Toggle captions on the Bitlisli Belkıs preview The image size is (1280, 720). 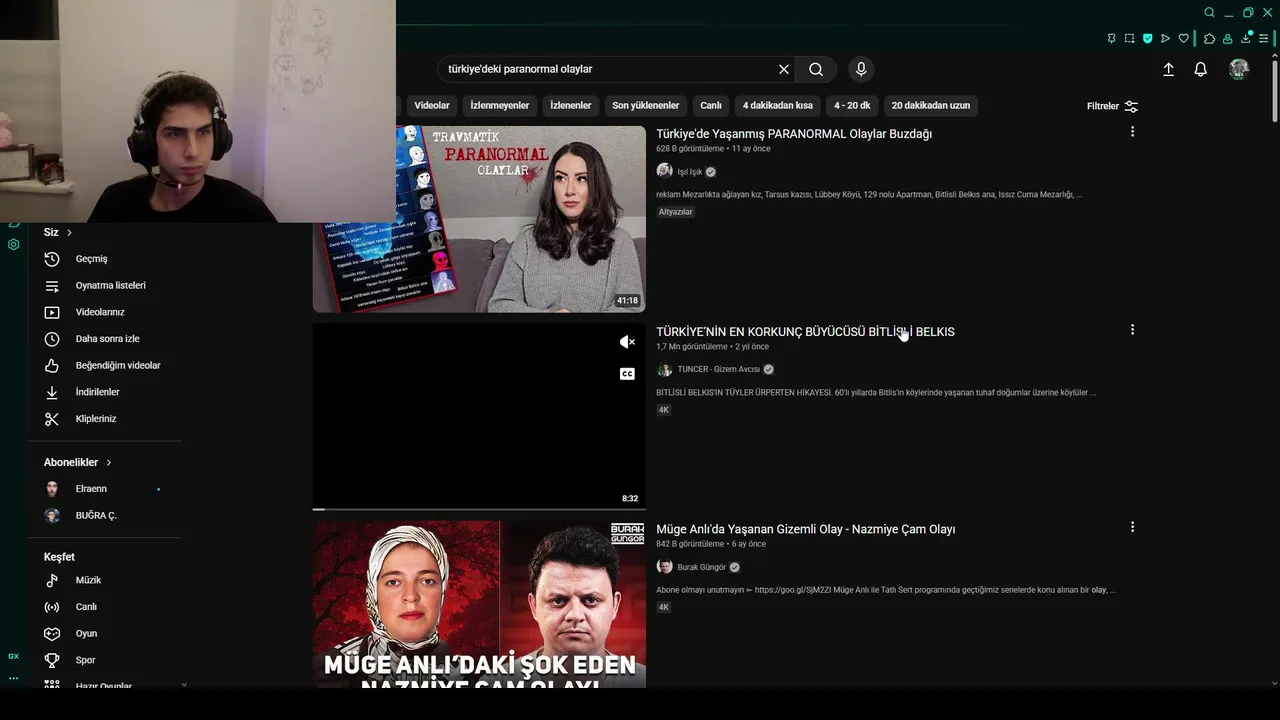pos(627,374)
